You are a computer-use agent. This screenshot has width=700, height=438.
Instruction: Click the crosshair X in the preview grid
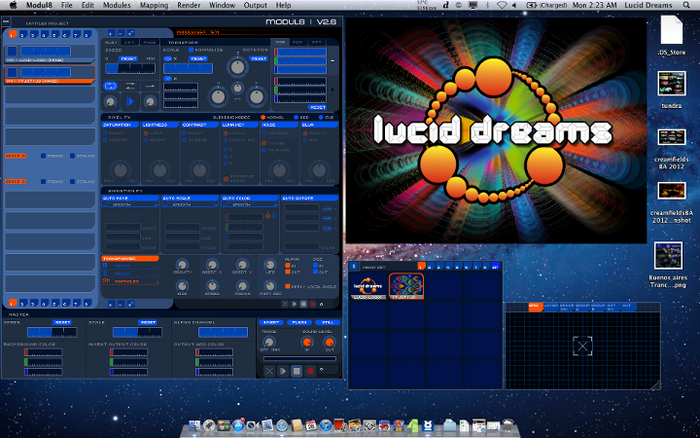click(583, 346)
